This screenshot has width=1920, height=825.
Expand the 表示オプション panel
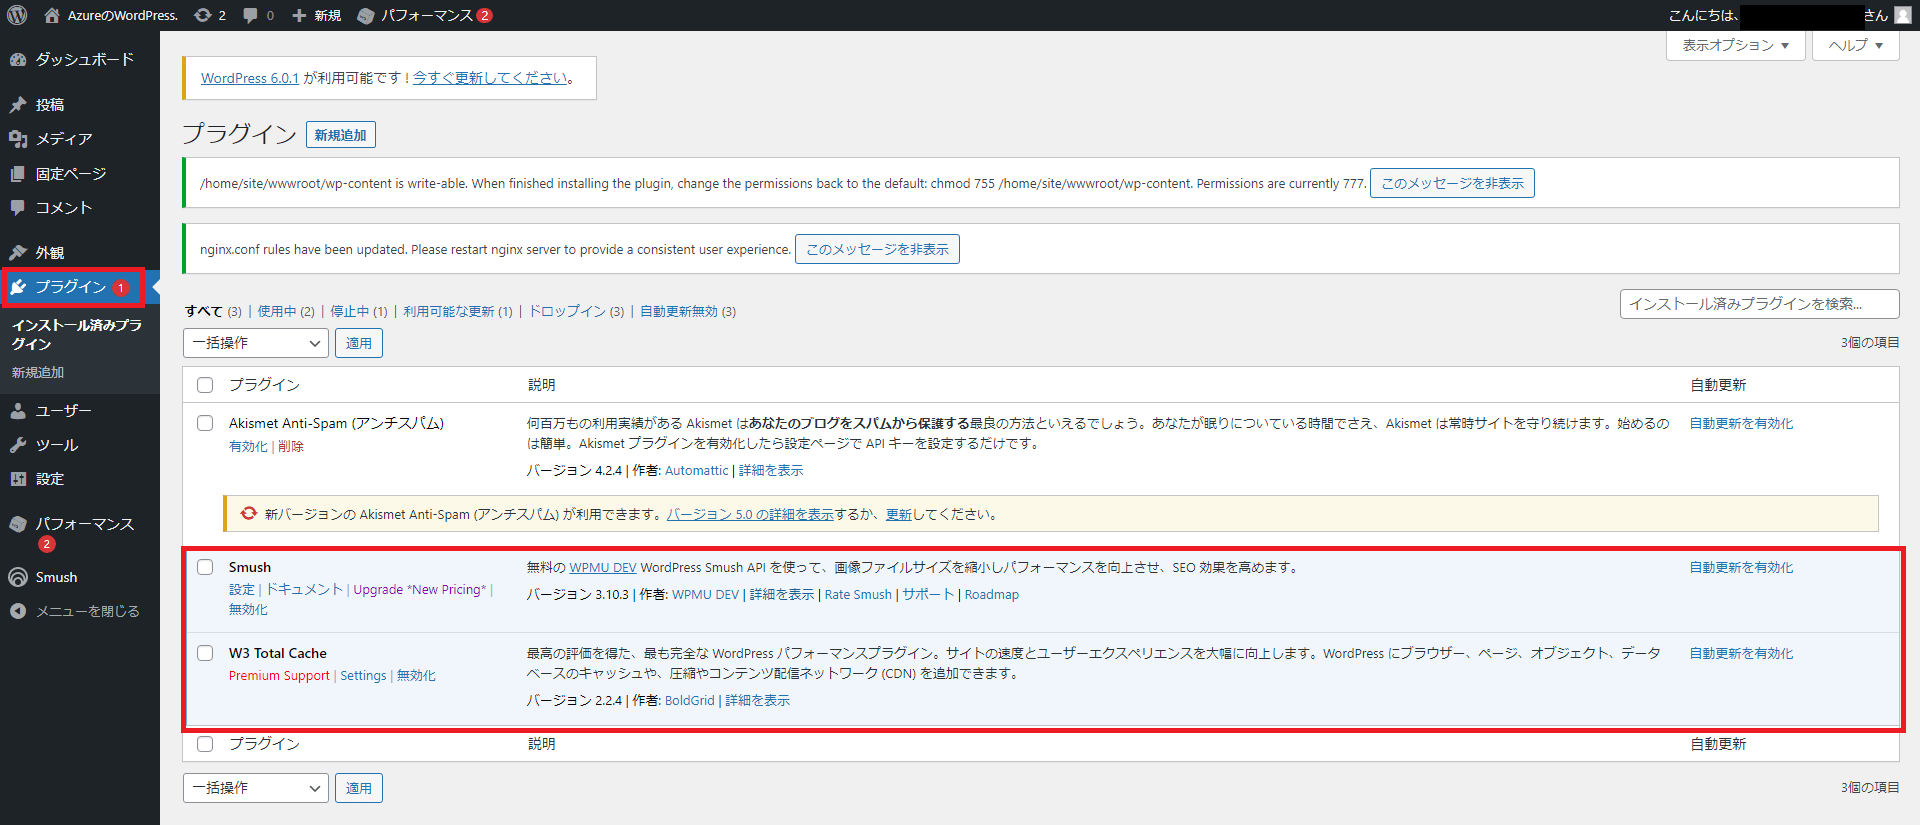click(1735, 45)
